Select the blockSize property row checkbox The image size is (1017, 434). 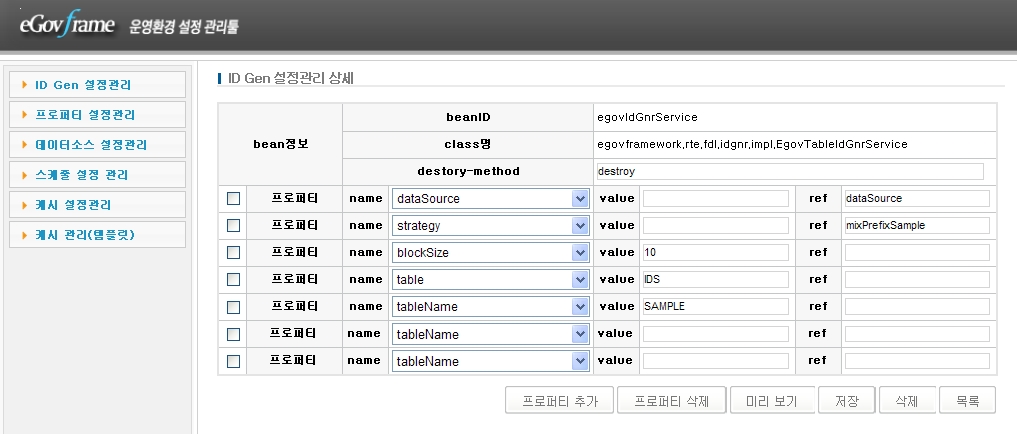[x=234, y=253]
